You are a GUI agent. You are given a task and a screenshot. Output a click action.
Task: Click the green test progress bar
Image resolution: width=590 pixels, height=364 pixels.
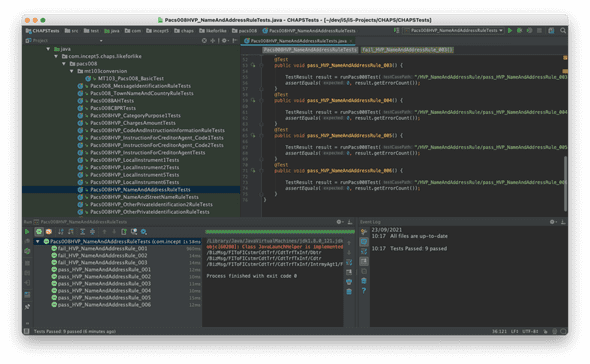pyautogui.click(x=280, y=231)
